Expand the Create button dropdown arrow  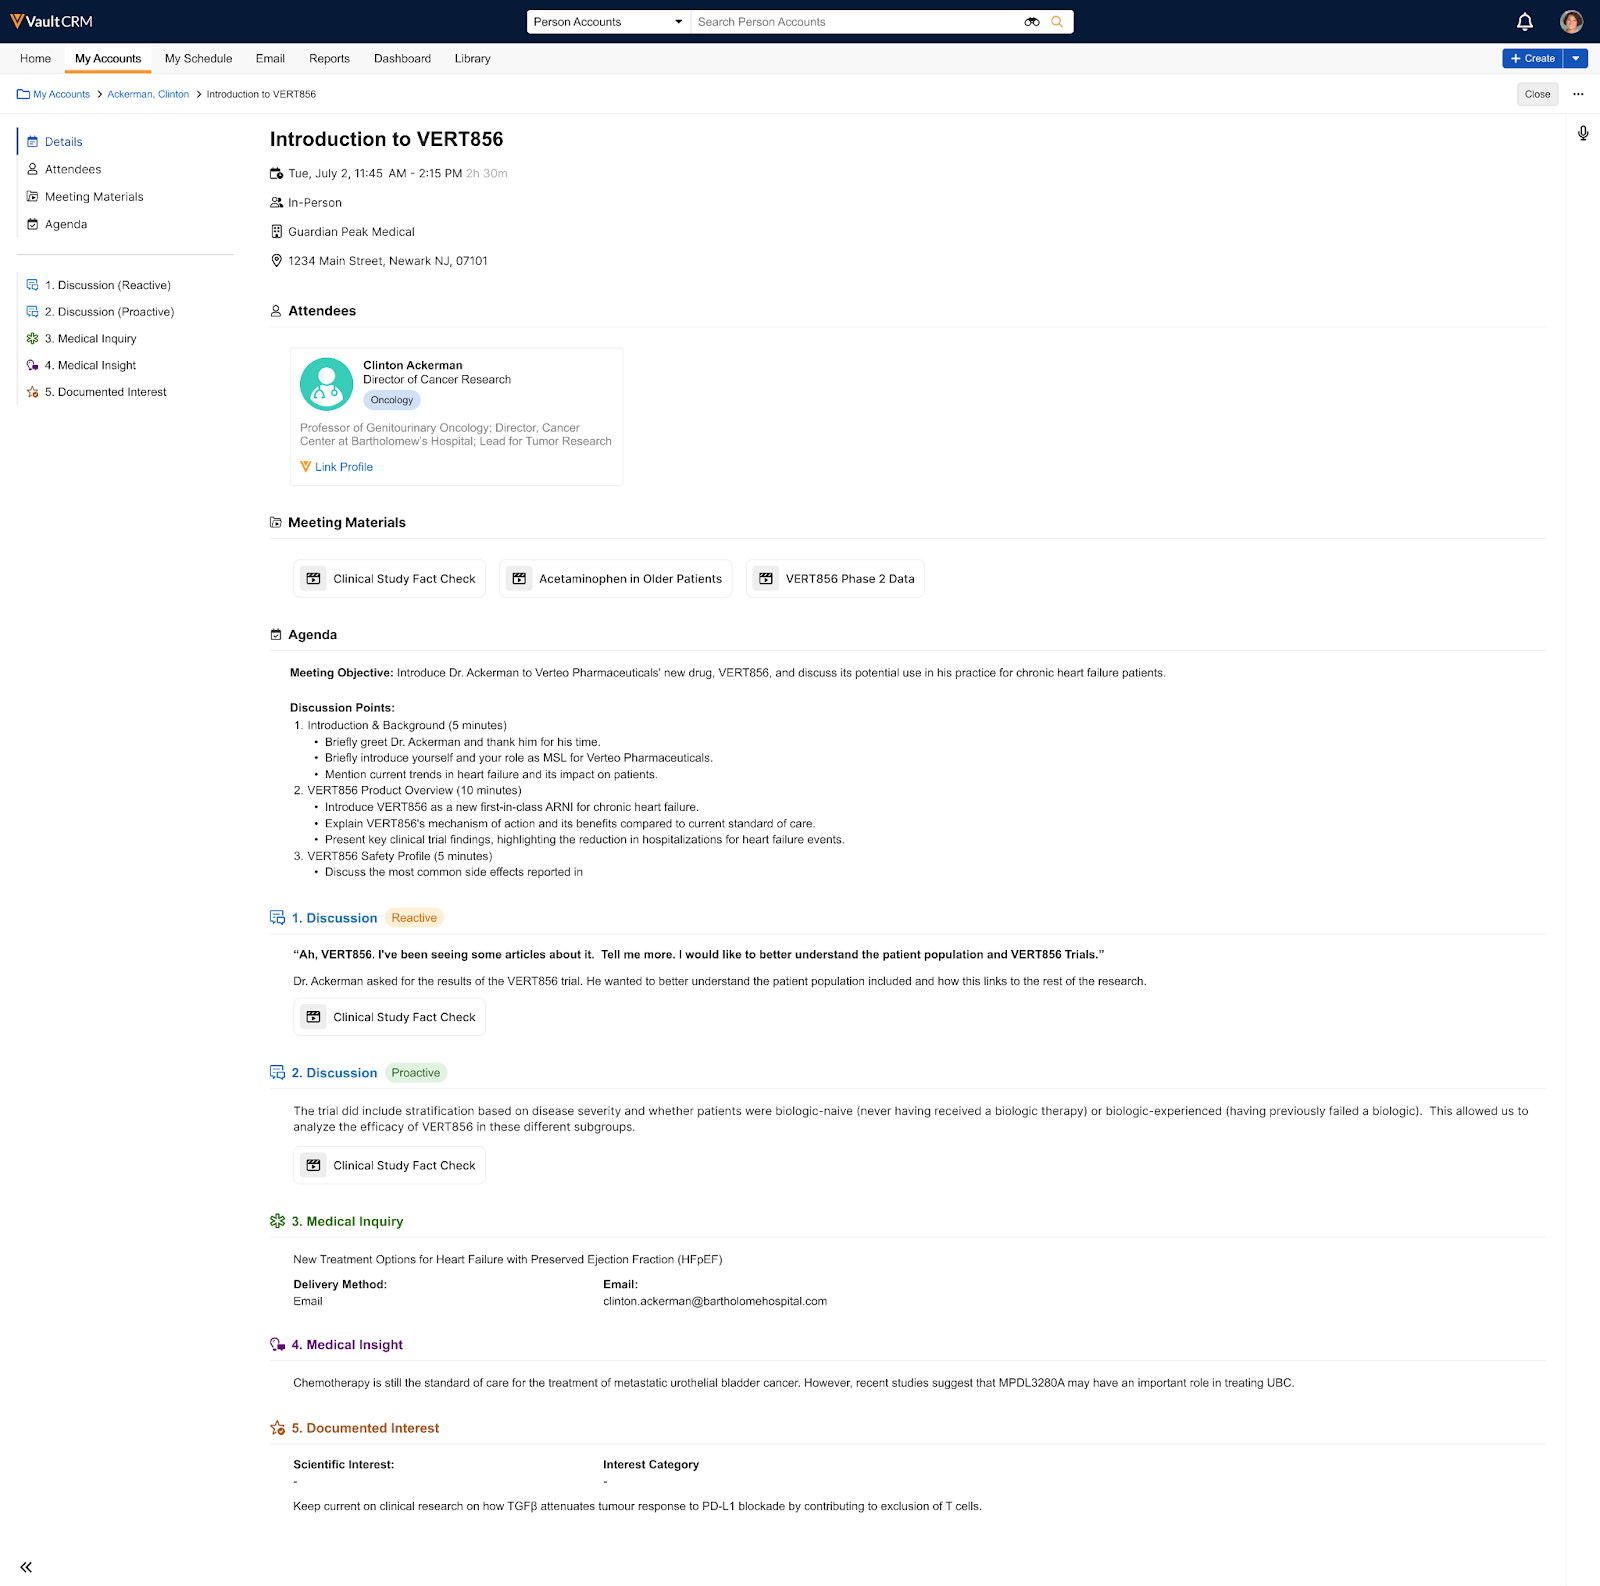coord(1576,59)
